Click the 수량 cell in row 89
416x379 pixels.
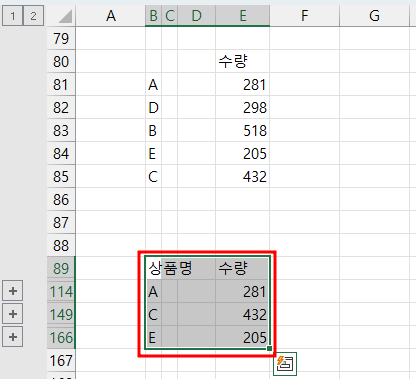(x=243, y=268)
